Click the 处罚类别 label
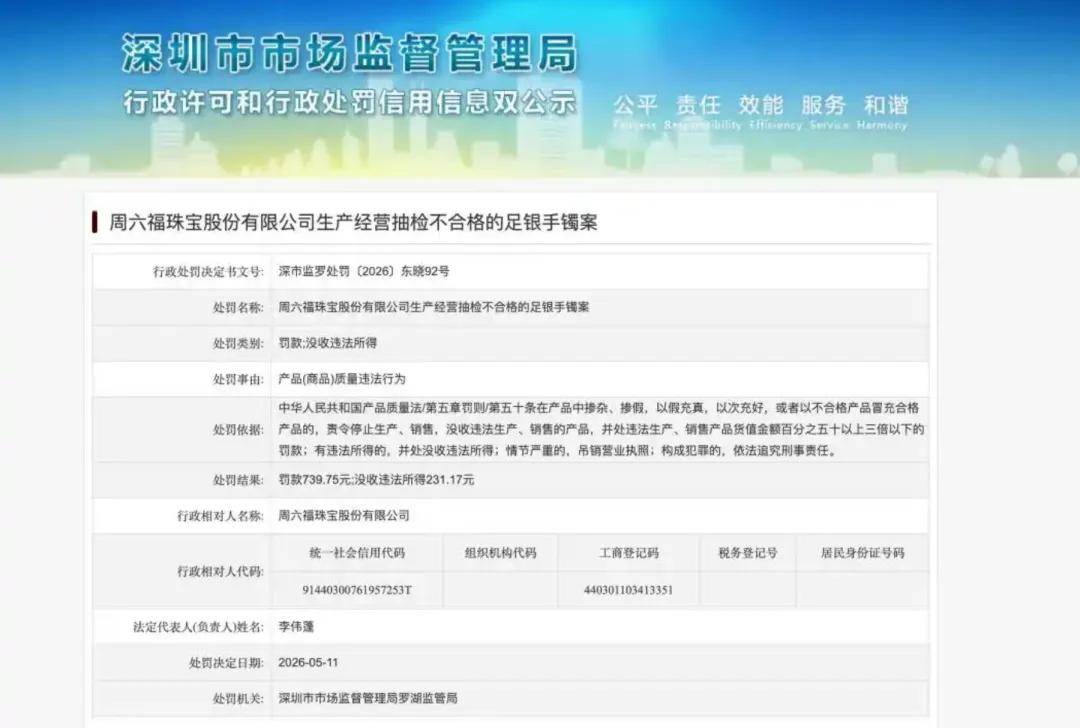The height and width of the screenshot is (728, 1080). pyautogui.click(x=238, y=344)
